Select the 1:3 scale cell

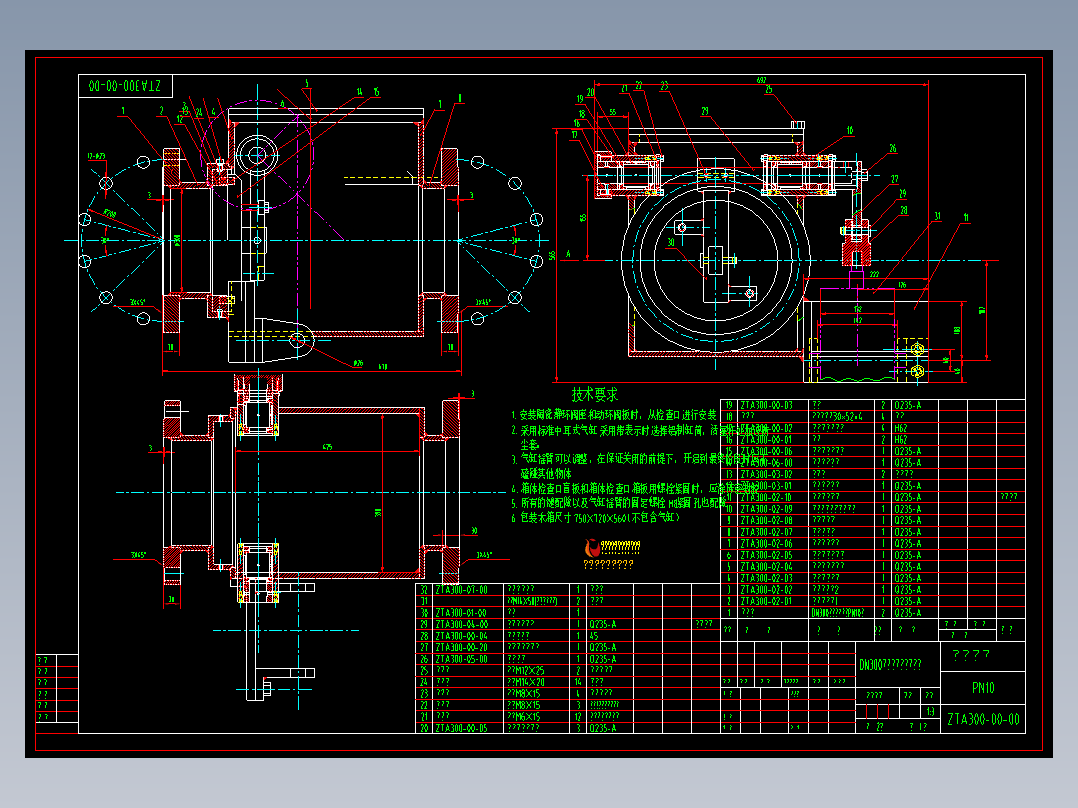[930, 712]
